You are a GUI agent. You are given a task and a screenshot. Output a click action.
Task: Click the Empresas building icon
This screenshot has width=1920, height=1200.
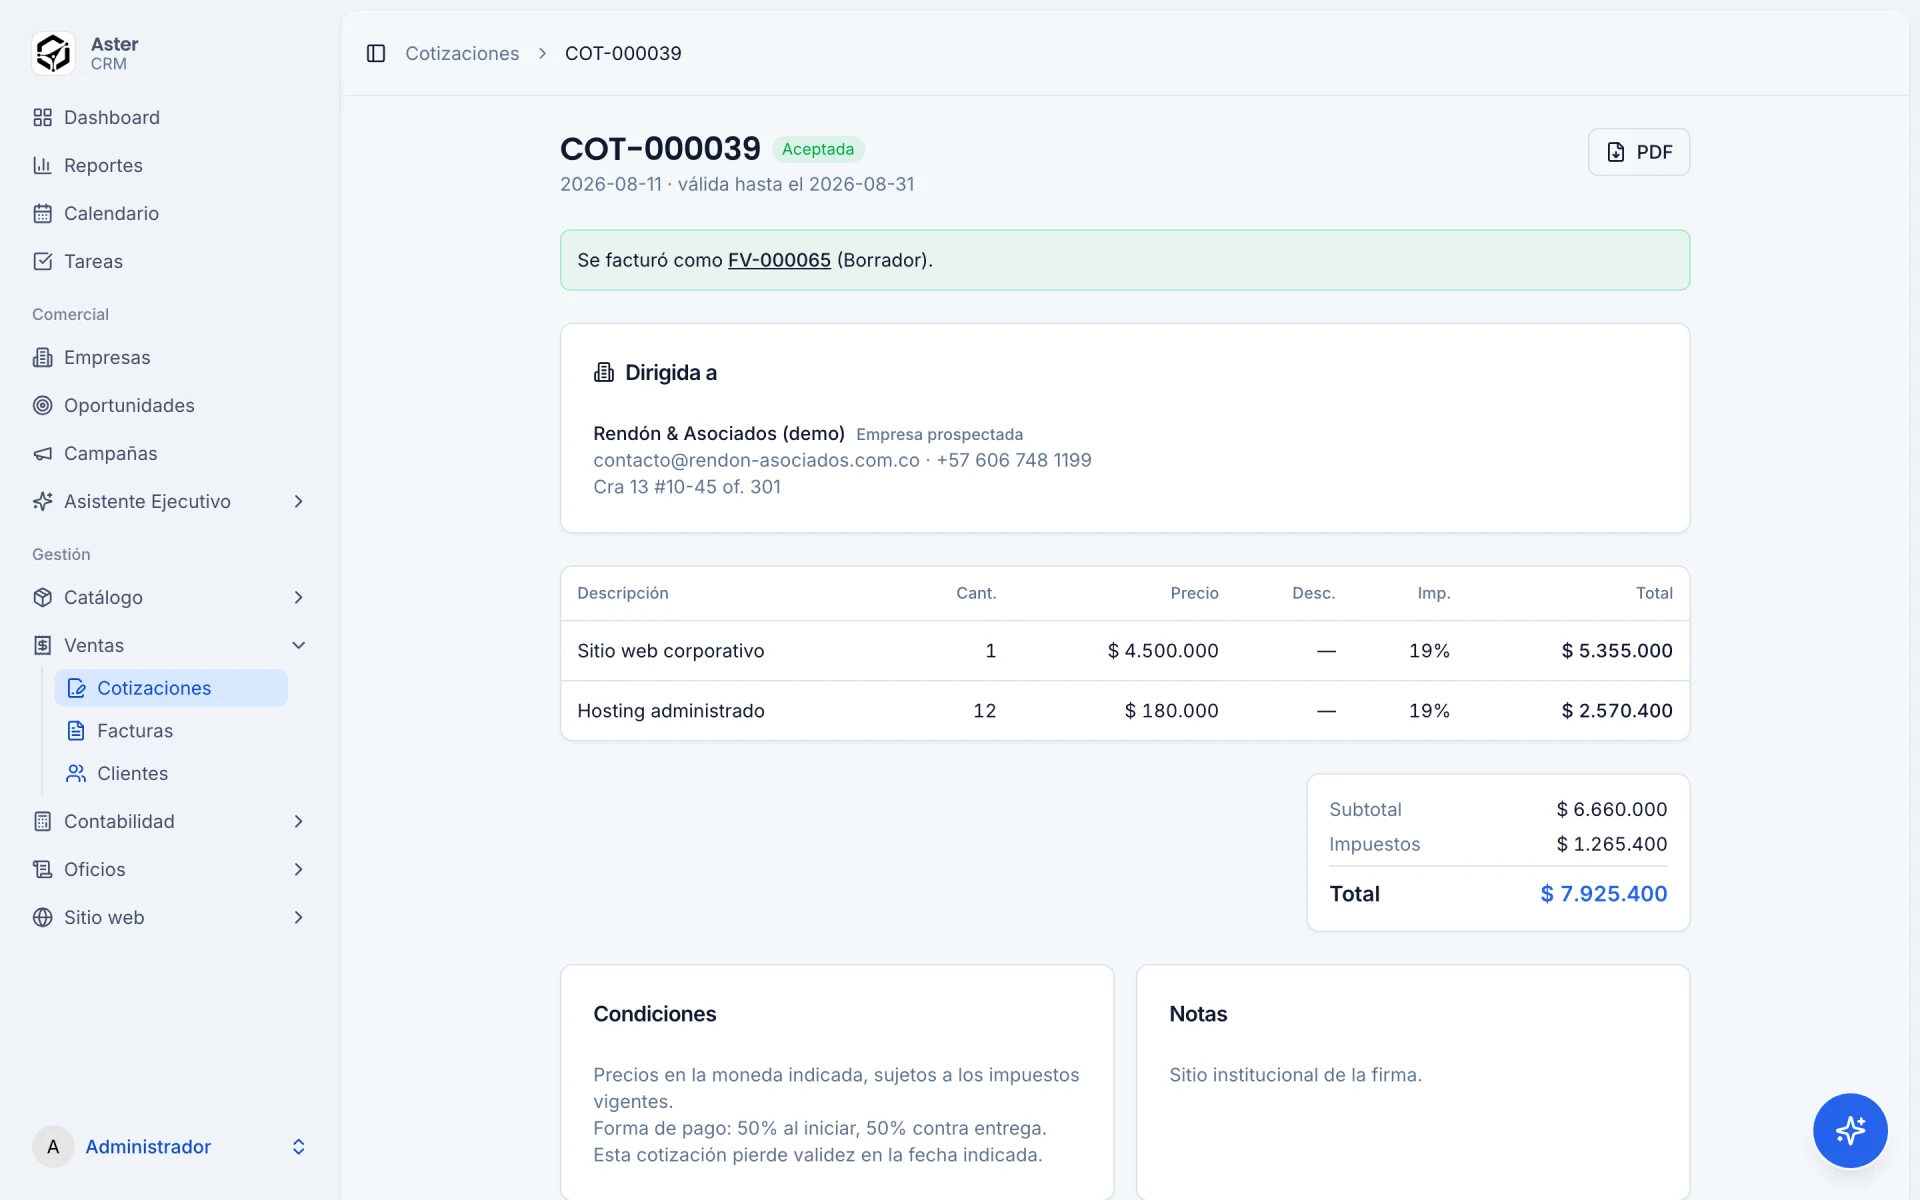click(42, 357)
